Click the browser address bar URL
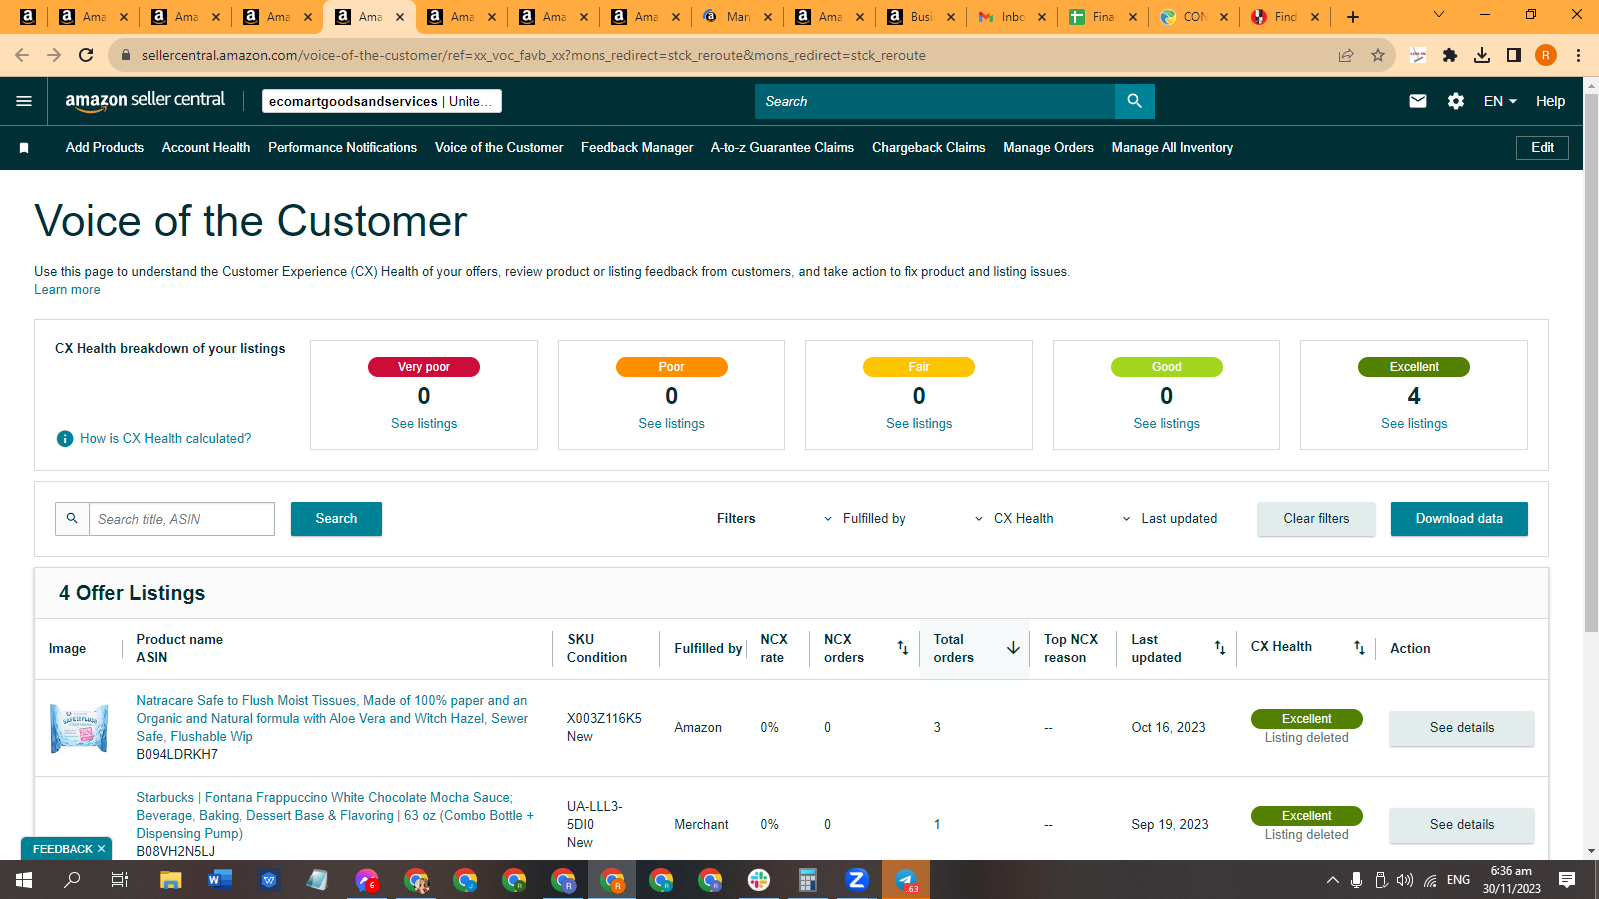The height and width of the screenshot is (899, 1599). coord(534,55)
